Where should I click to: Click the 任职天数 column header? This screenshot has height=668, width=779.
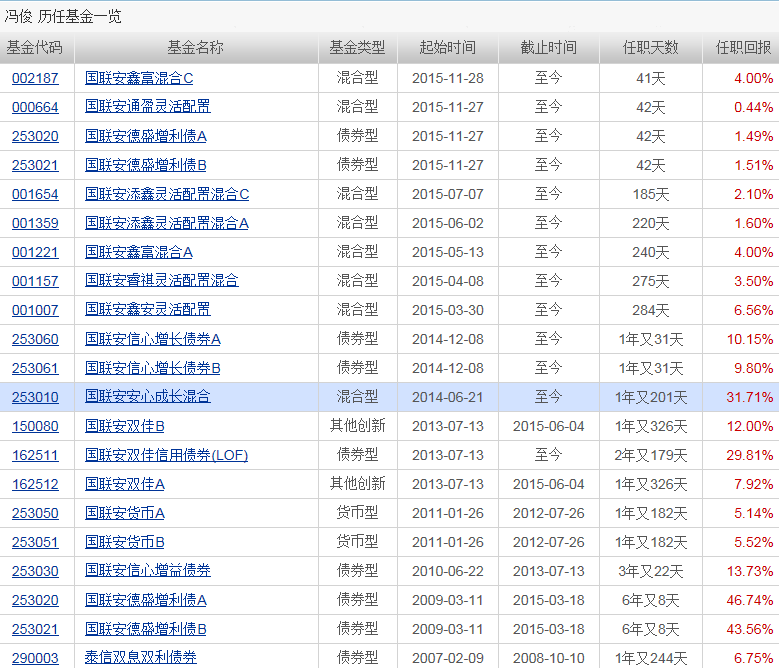tap(651, 48)
